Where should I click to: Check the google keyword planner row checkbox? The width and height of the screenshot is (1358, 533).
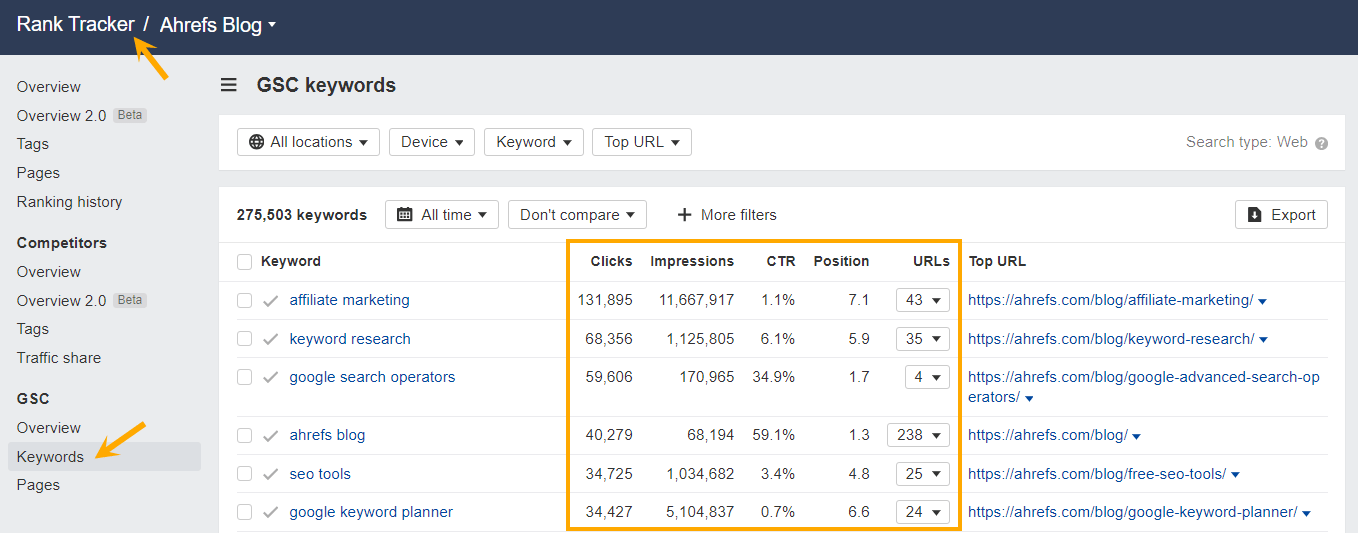pos(244,512)
